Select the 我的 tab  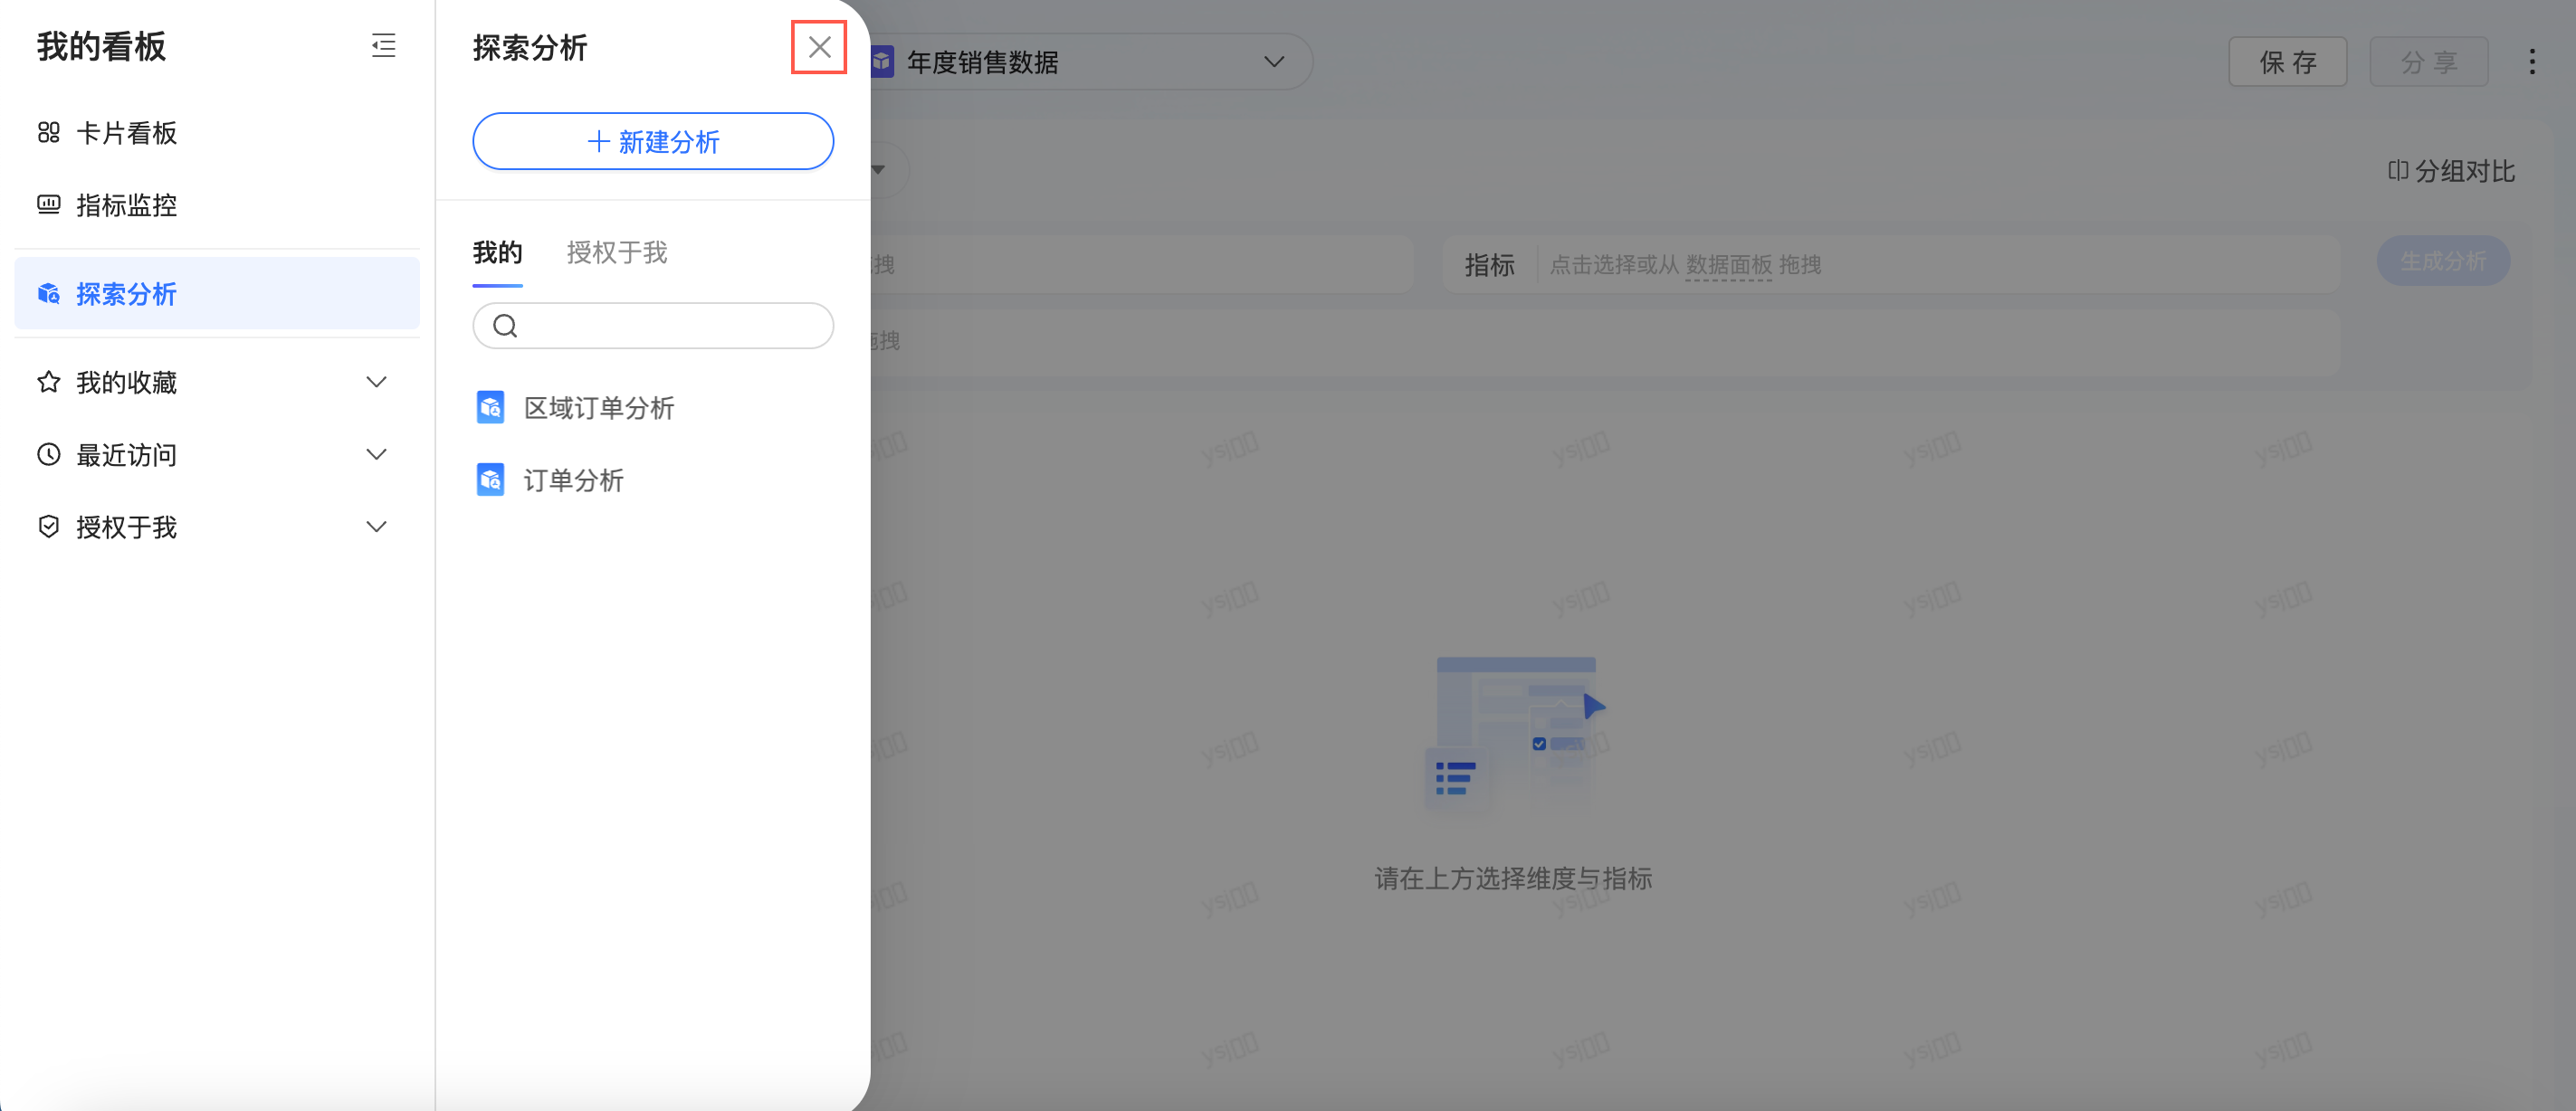[497, 253]
